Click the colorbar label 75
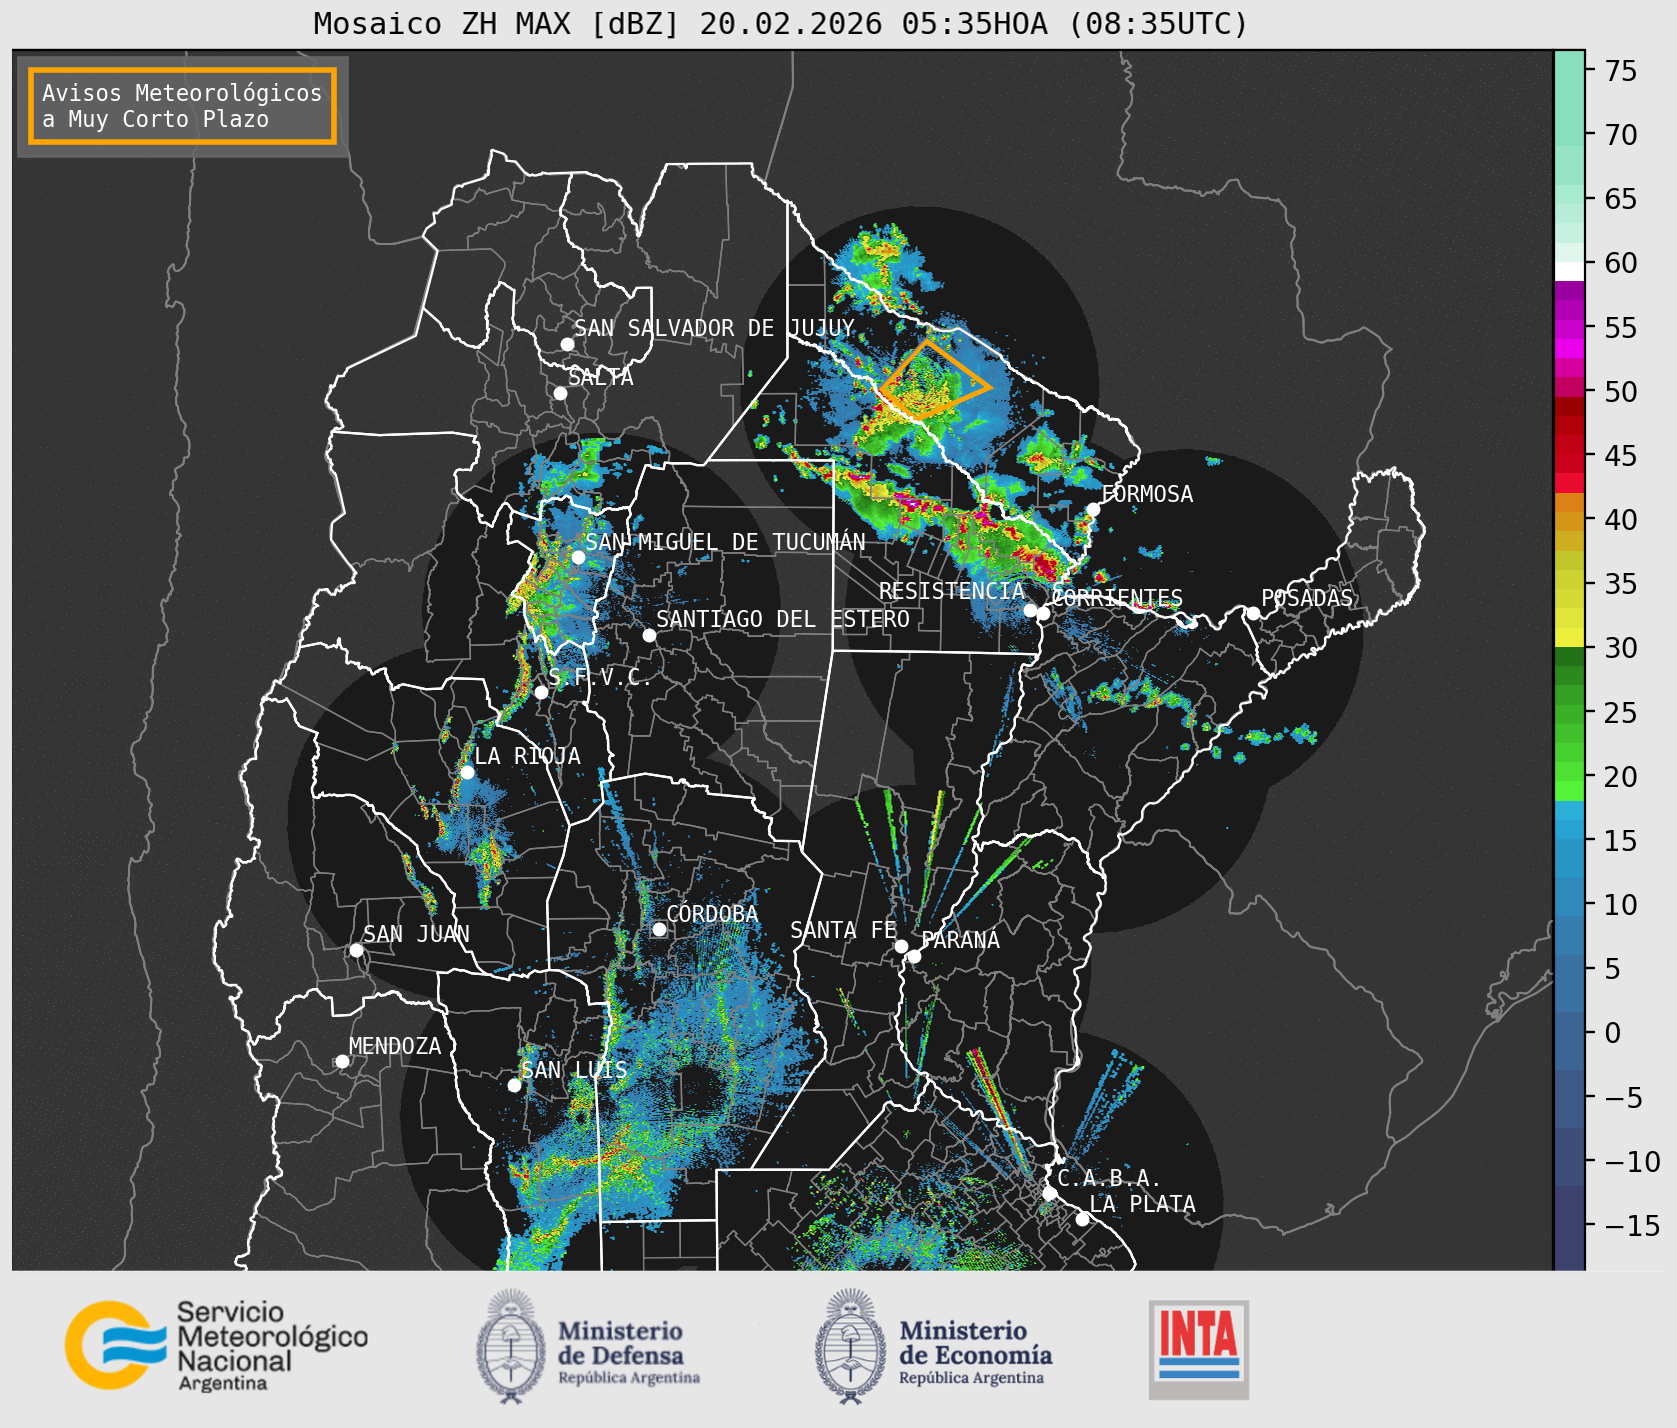1677x1428 pixels. point(1621,71)
